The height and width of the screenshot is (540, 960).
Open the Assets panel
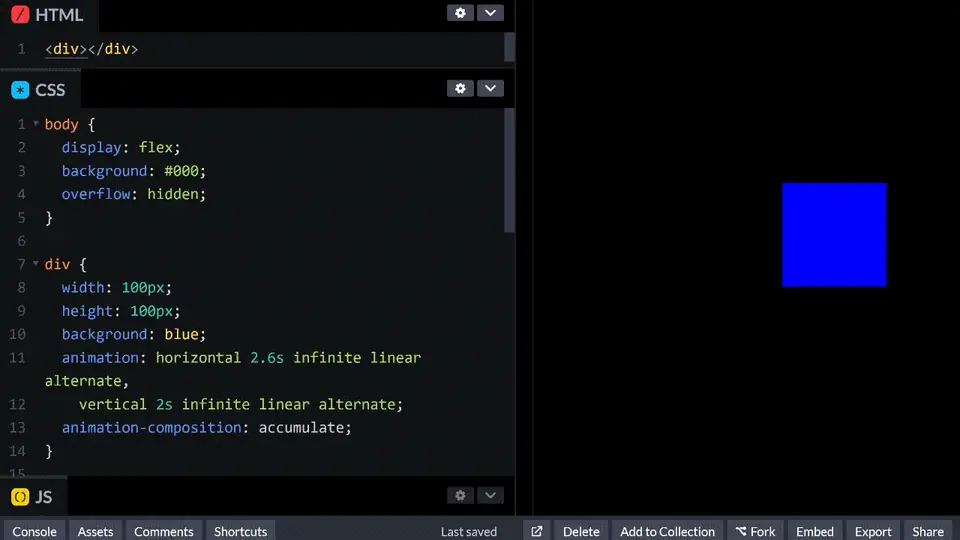coord(95,531)
